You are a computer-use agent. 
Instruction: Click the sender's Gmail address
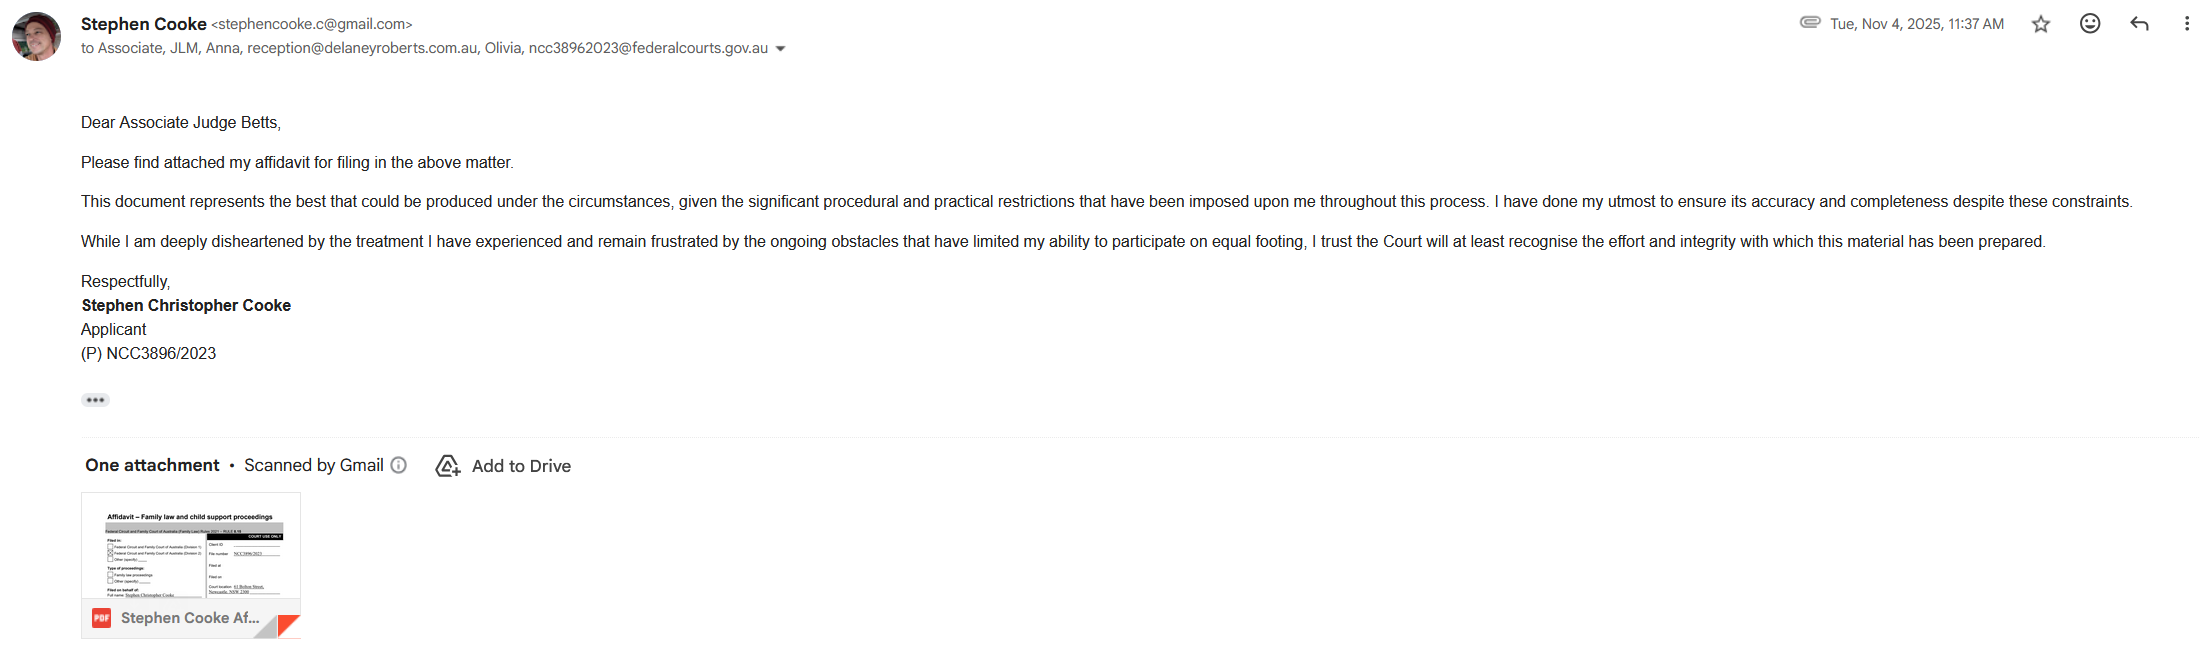click(312, 24)
